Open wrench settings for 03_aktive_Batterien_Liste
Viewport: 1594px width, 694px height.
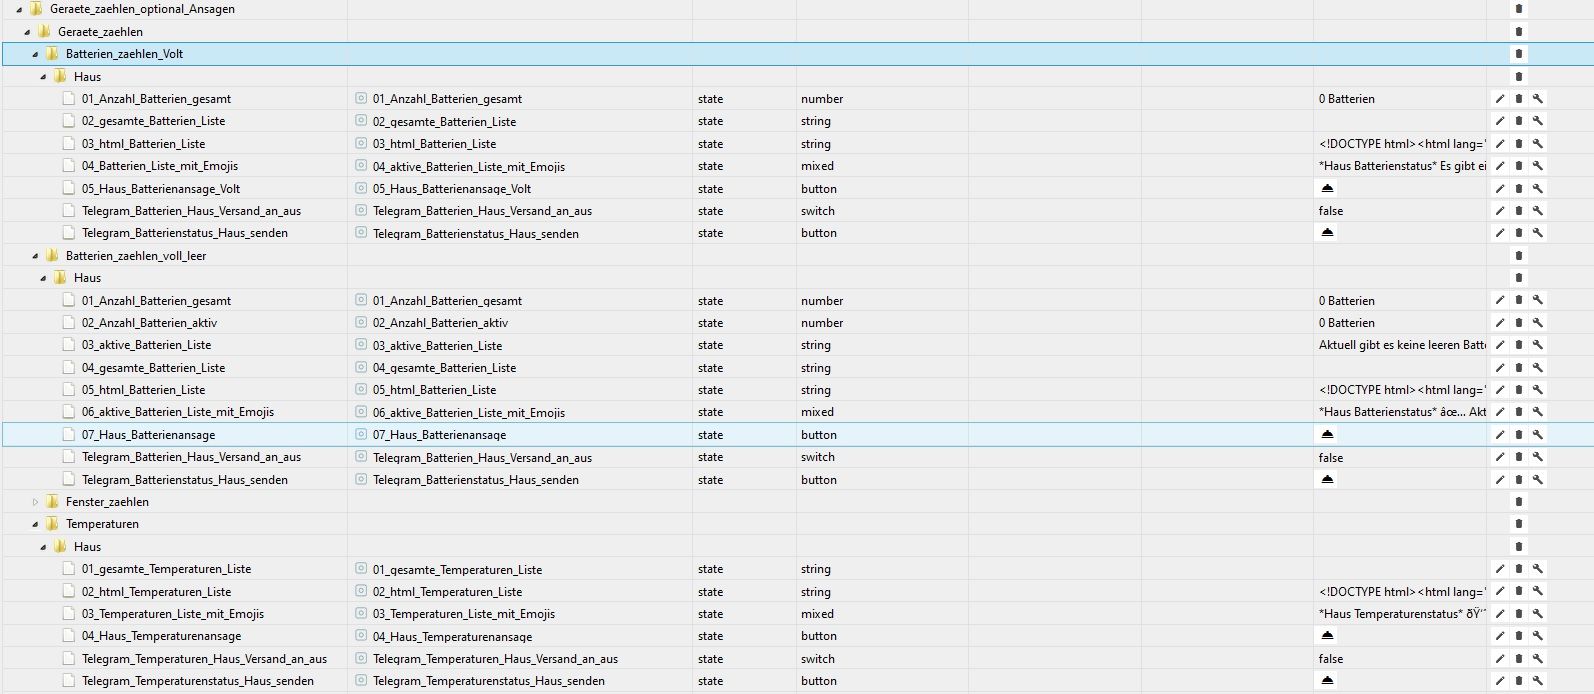[x=1538, y=345]
